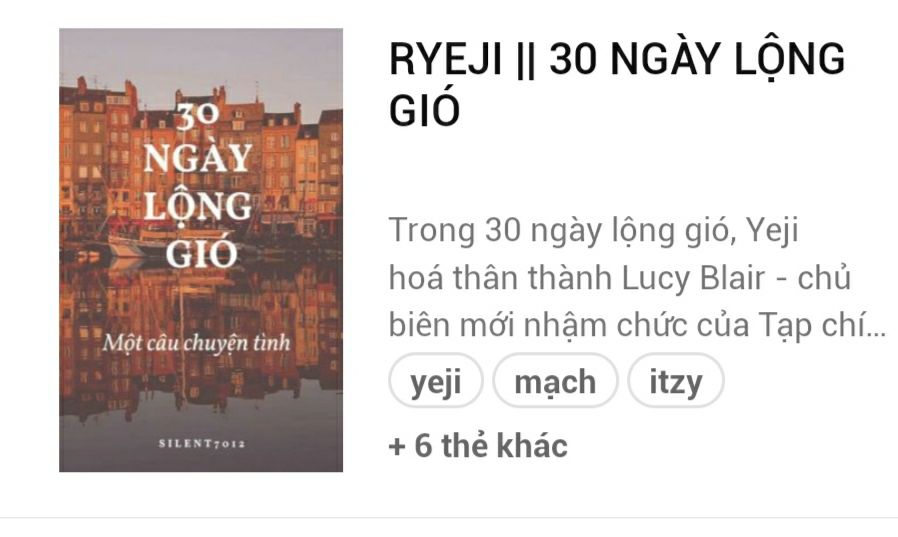Select the itzy tag

pyautogui.click(x=676, y=381)
